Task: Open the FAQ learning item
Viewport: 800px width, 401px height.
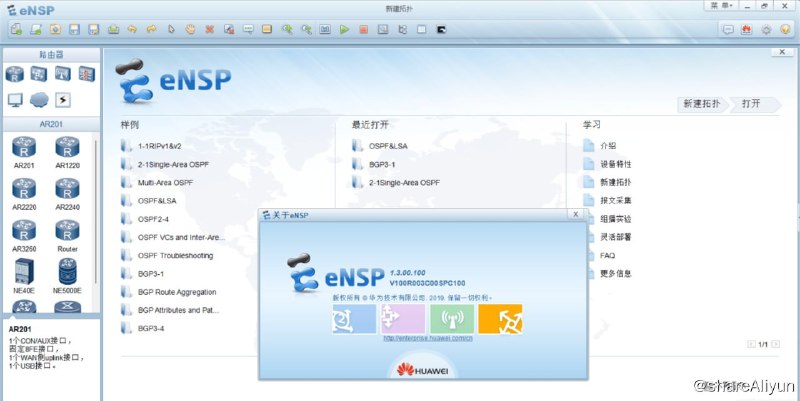Action: (607, 255)
